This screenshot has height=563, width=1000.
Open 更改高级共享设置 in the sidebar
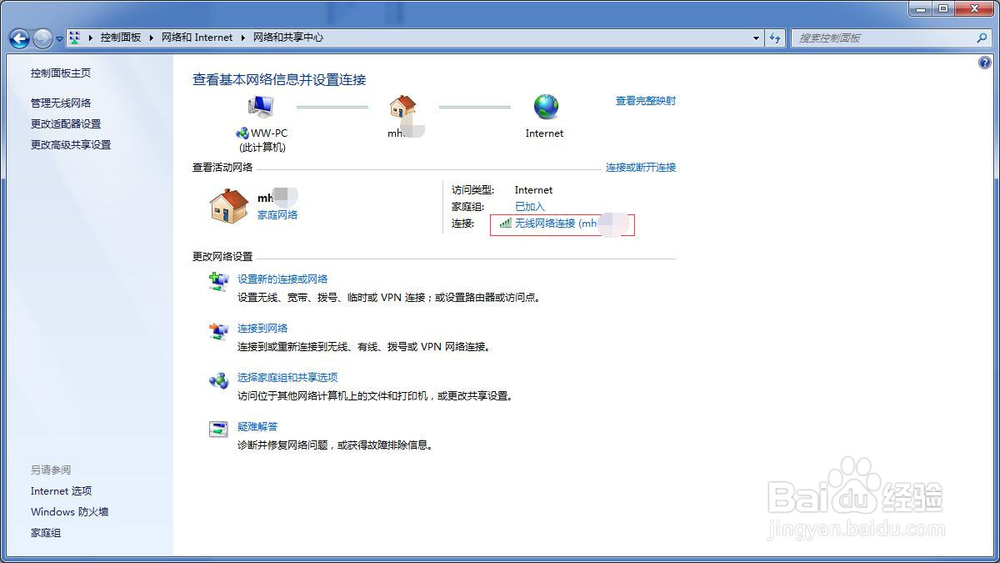coord(71,145)
